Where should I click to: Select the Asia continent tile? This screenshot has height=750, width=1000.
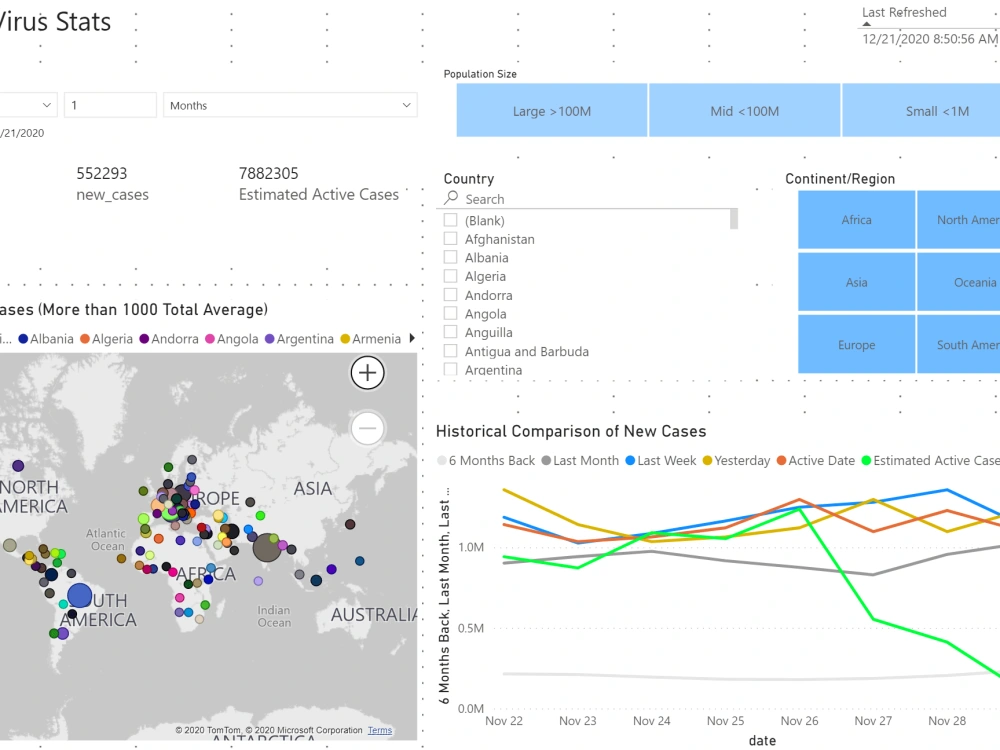click(856, 282)
